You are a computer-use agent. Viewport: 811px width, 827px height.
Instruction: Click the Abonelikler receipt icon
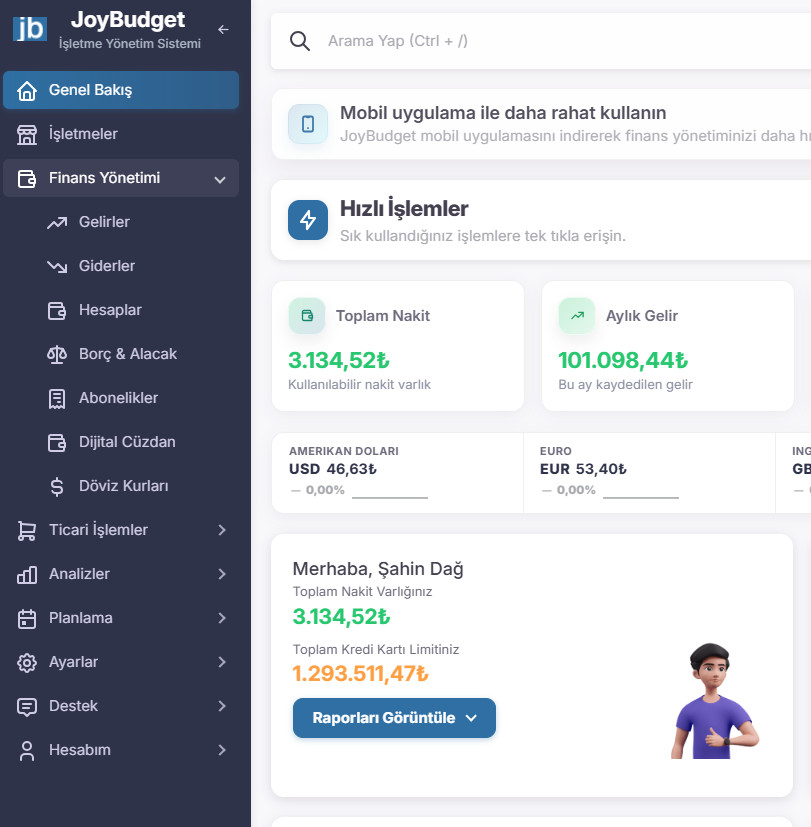pyautogui.click(x=57, y=399)
